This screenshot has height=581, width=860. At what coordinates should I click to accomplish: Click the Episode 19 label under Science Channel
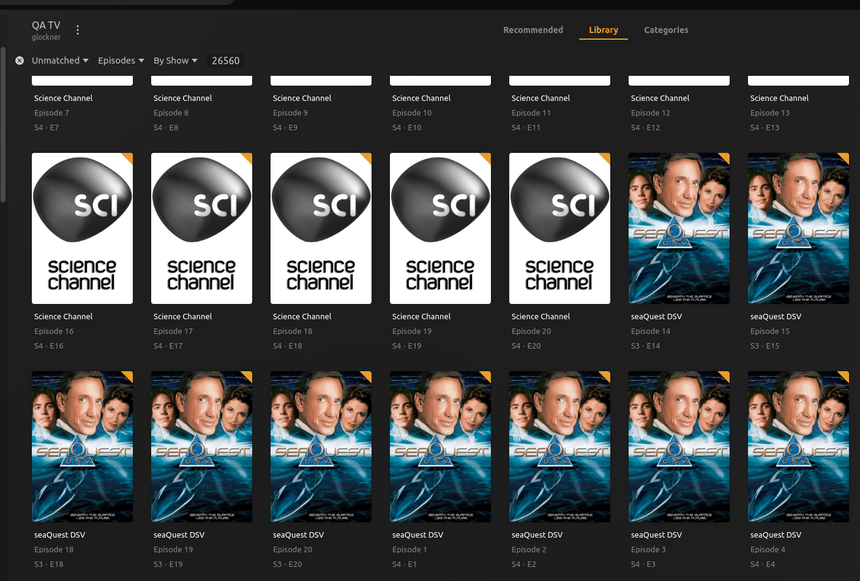(x=412, y=331)
